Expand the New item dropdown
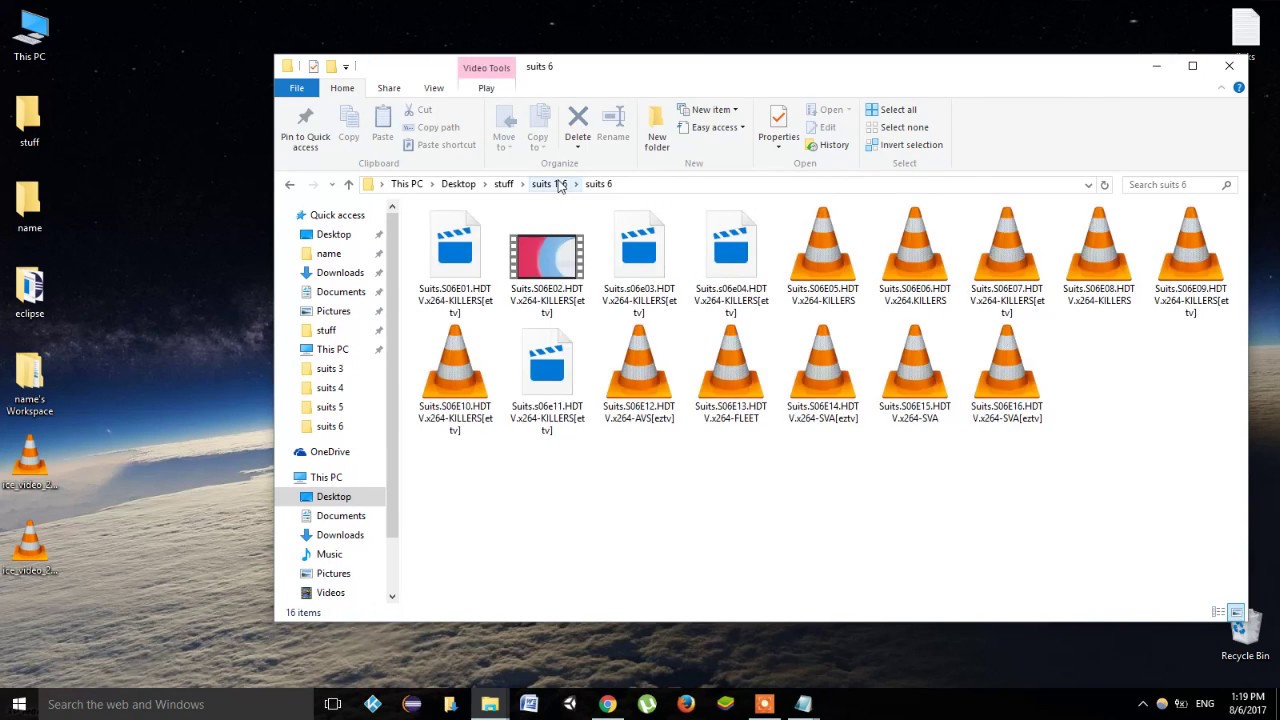Screen dimensions: 1280x720 pyautogui.click(x=708, y=110)
